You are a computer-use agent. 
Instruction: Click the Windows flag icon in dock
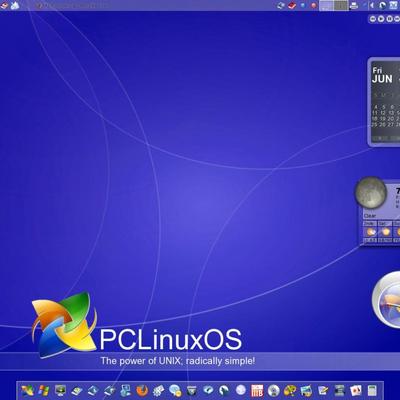pos(44,390)
